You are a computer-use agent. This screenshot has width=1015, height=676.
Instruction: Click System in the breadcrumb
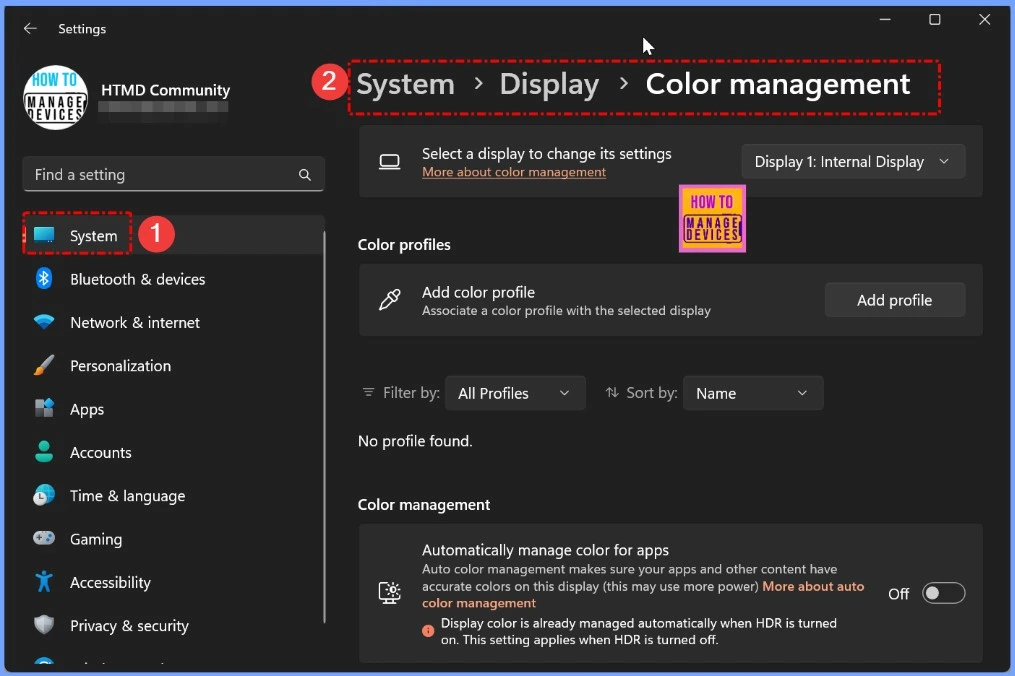point(406,84)
